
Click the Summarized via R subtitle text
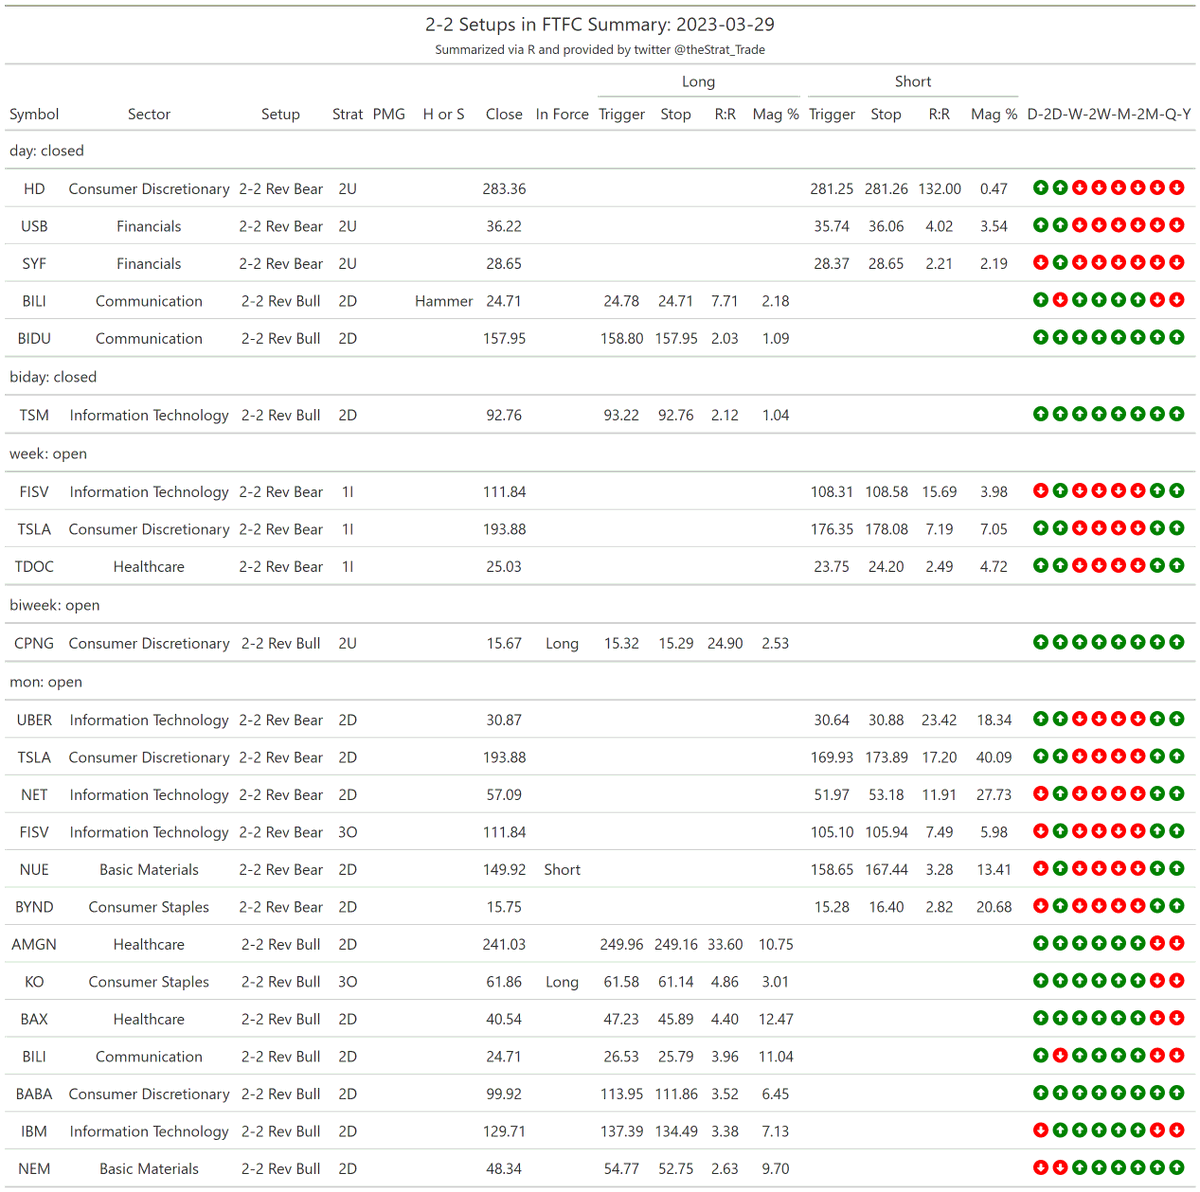(x=600, y=50)
